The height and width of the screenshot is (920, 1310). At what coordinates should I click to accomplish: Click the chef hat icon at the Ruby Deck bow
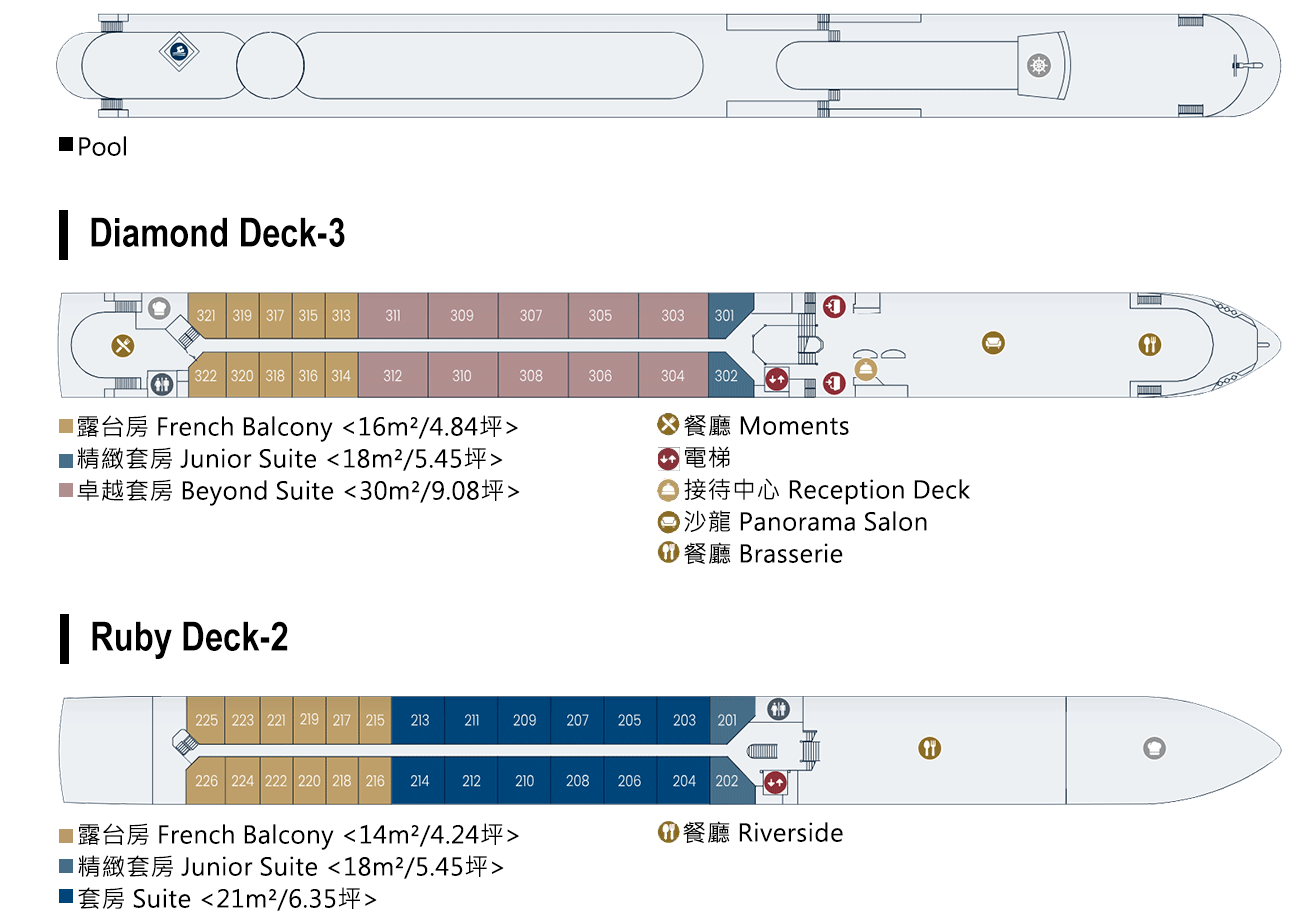[x=1154, y=747]
